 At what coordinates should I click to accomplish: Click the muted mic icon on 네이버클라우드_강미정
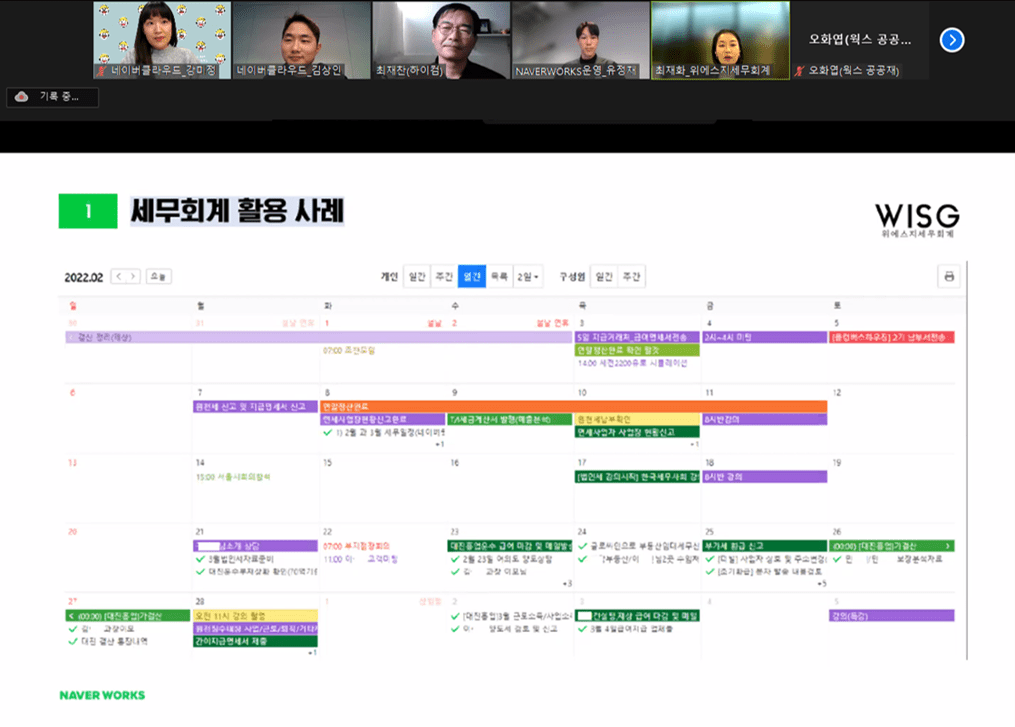click(x=102, y=70)
